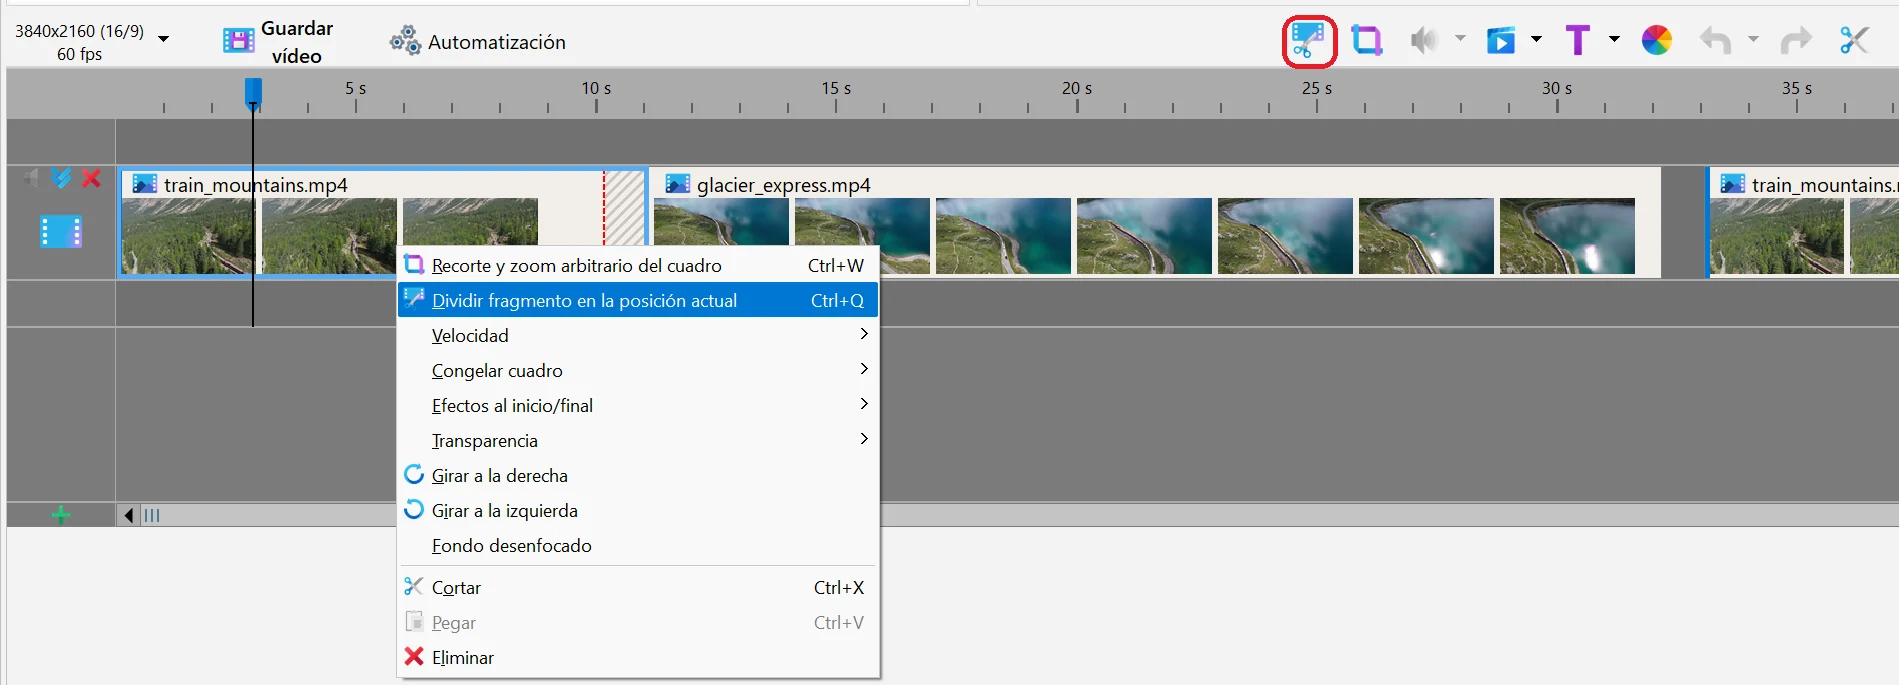Click the blue filmstrip track type icon
The width and height of the screenshot is (1899, 685).
coord(61,232)
